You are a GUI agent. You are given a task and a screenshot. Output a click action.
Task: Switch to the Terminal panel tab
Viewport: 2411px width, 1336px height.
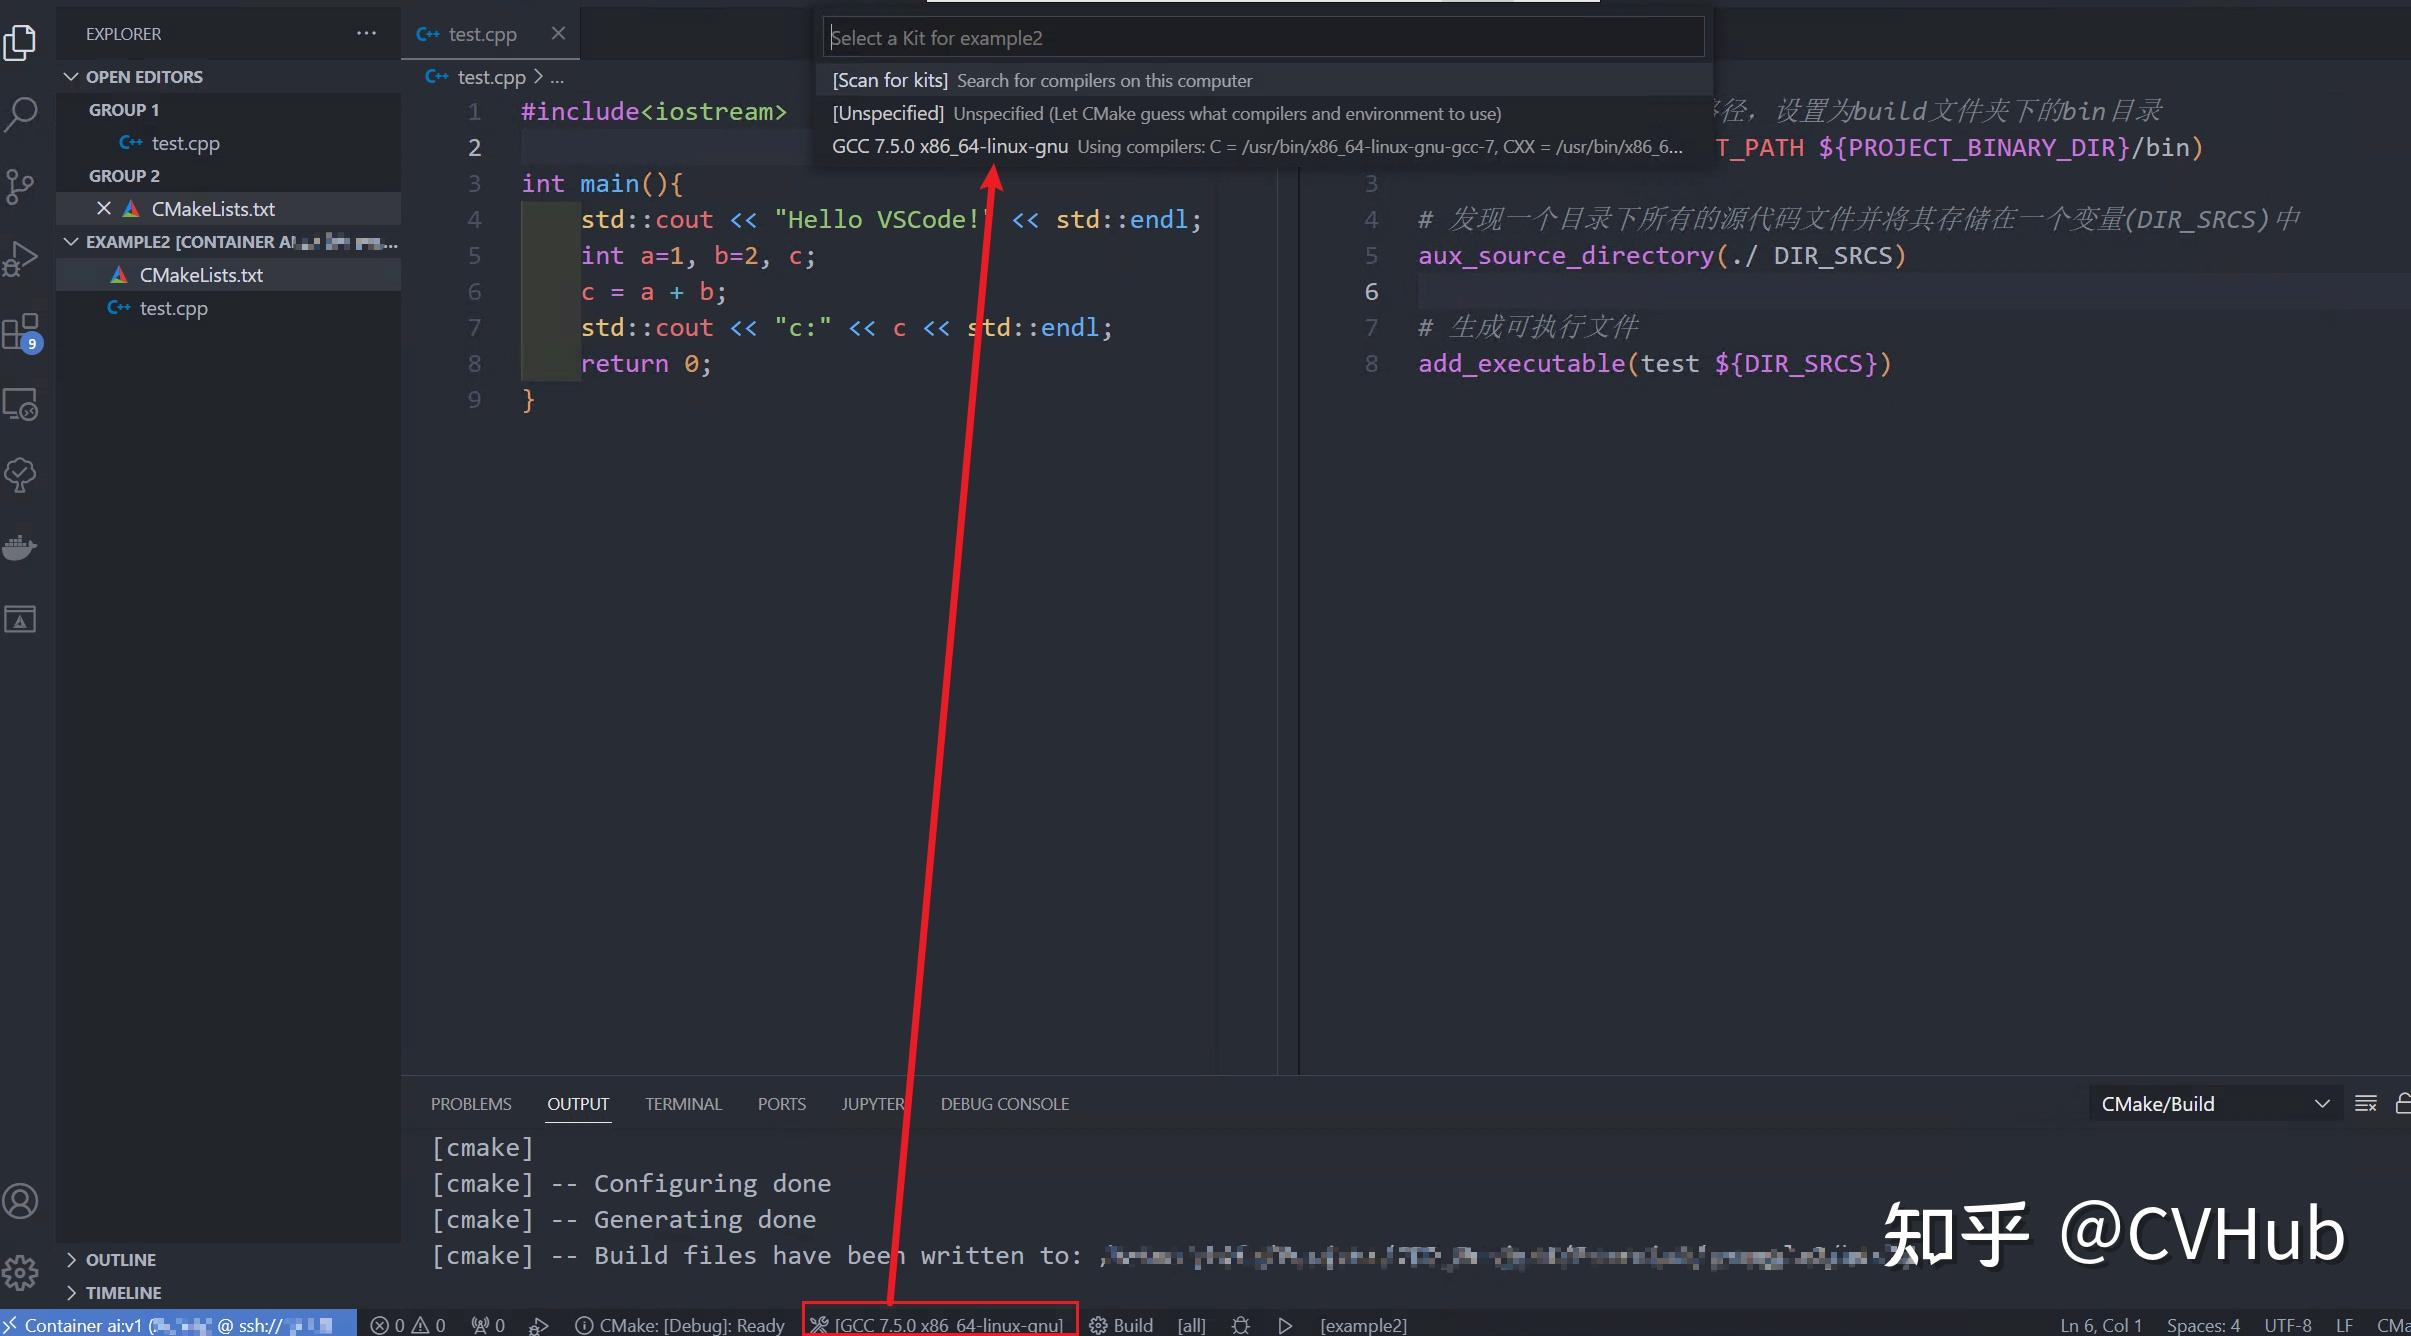683,1104
